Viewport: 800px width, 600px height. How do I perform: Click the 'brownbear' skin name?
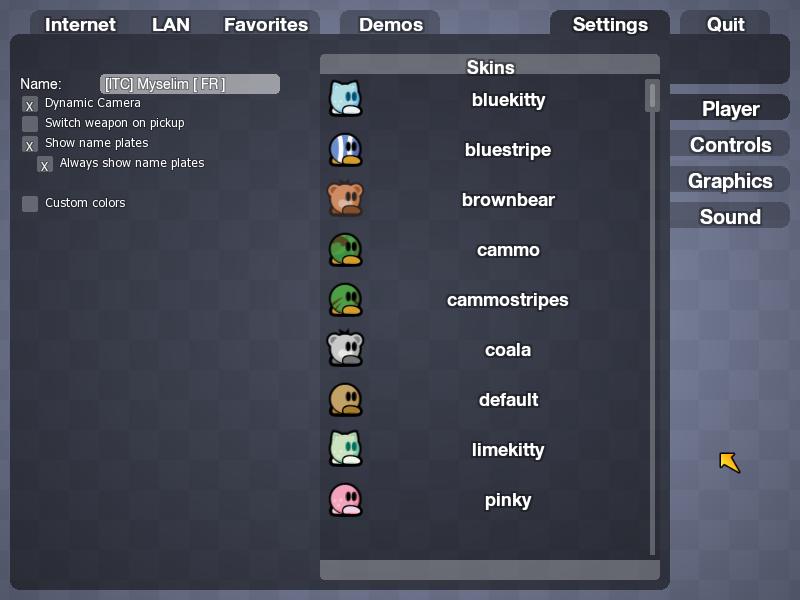tap(508, 199)
